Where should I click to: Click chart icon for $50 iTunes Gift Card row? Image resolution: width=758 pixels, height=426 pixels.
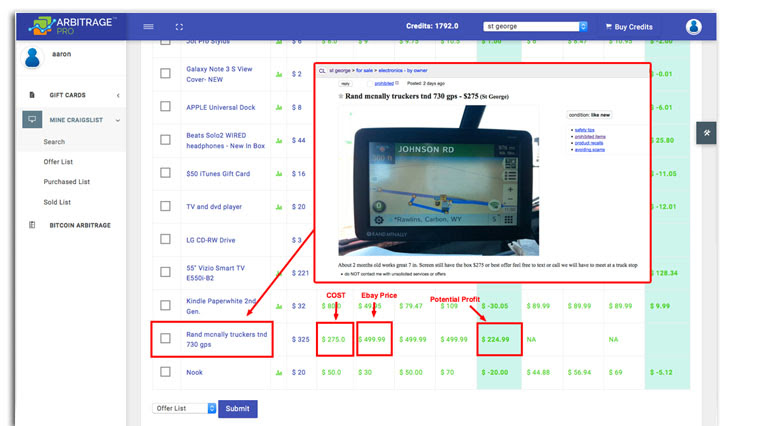click(279, 174)
